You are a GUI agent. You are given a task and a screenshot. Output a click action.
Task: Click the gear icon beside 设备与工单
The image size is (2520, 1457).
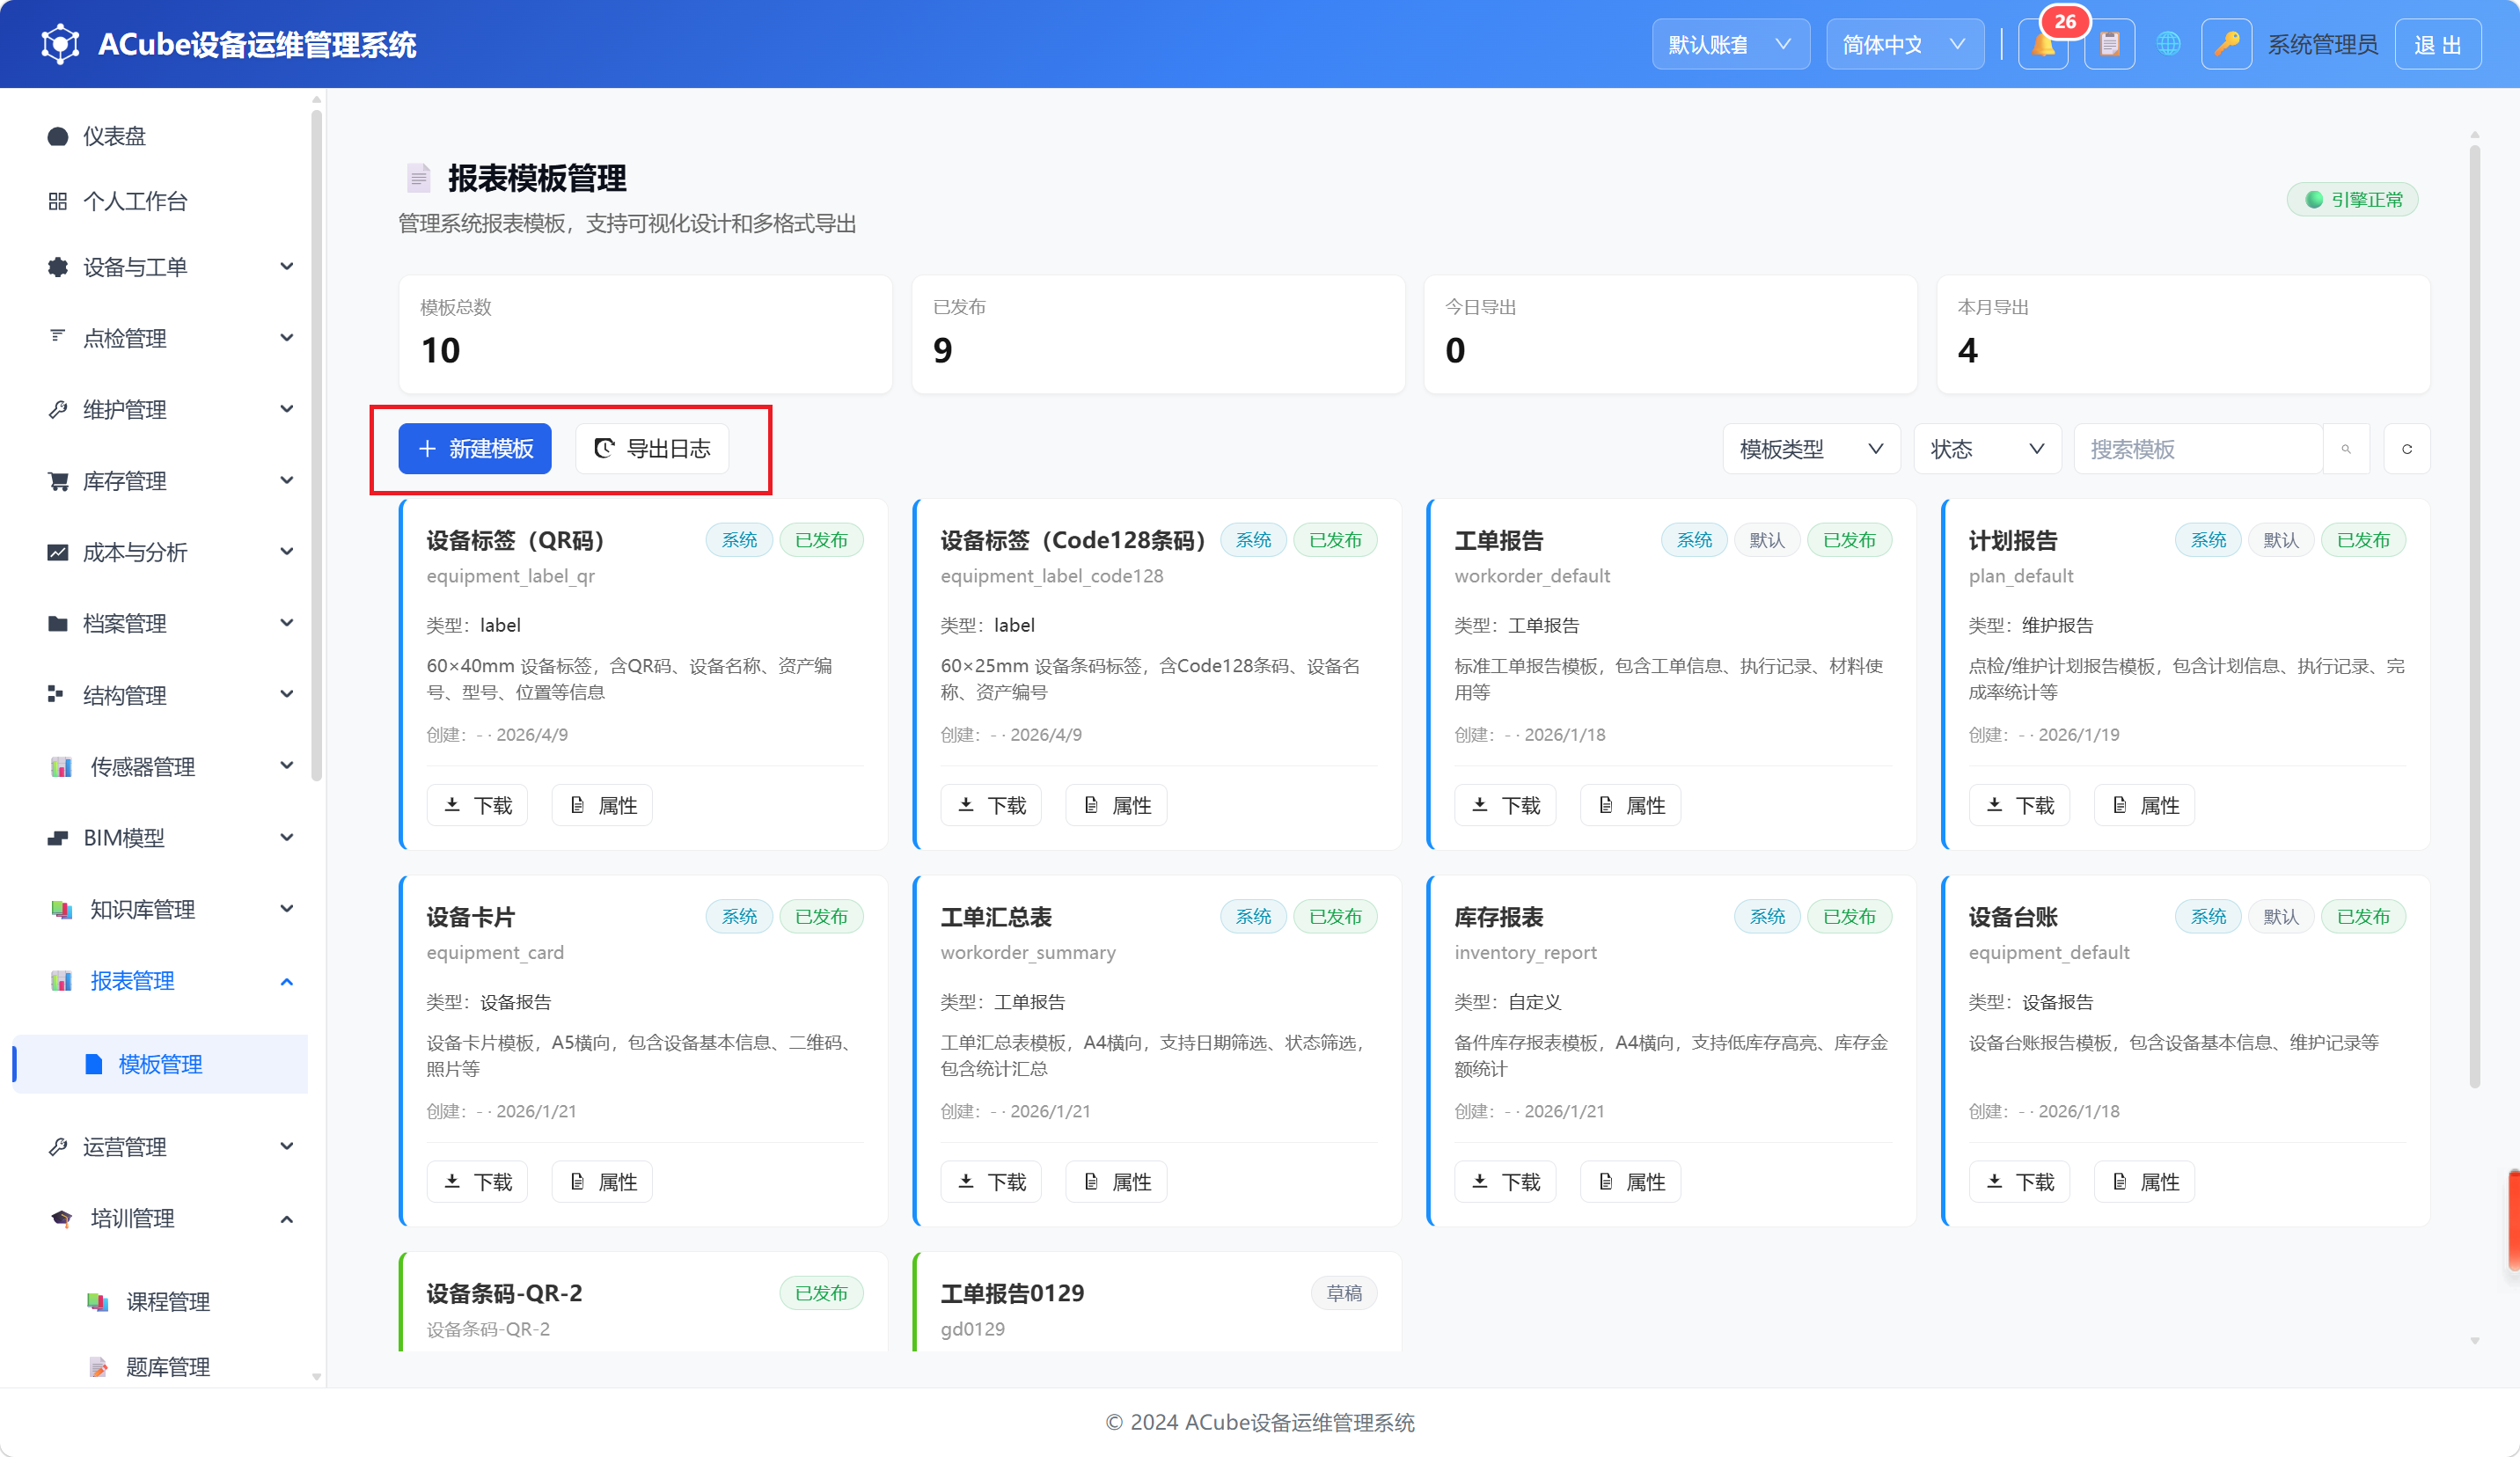click(58, 267)
